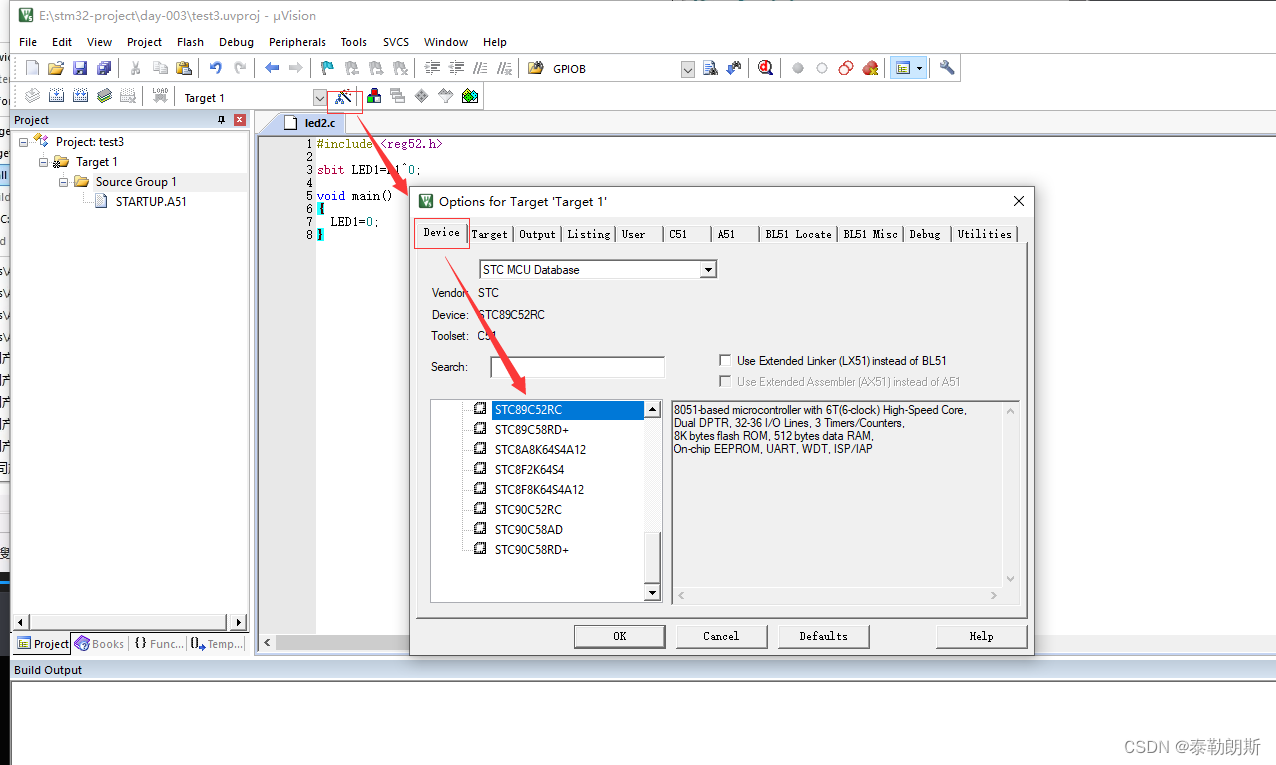Pin the Project panel
Viewport: 1276px width, 765px height.
222,120
